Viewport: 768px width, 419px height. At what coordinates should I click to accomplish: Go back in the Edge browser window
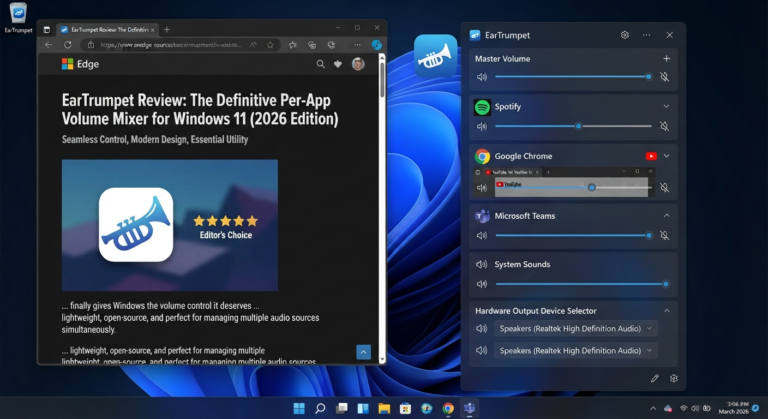tap(48, 45)
